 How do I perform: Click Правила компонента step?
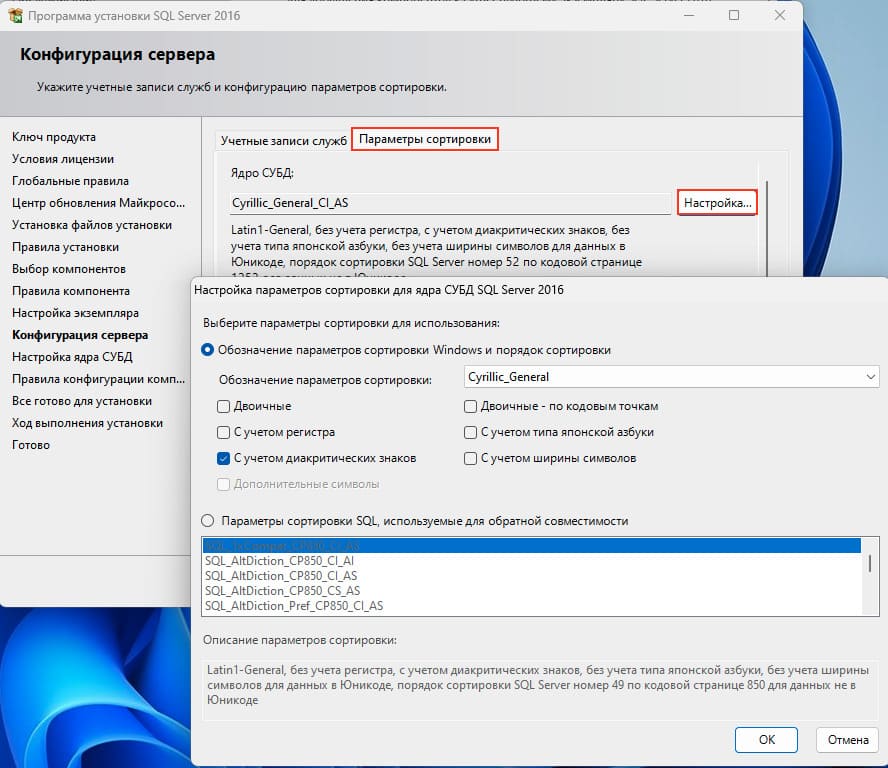[x=71, y=291]
